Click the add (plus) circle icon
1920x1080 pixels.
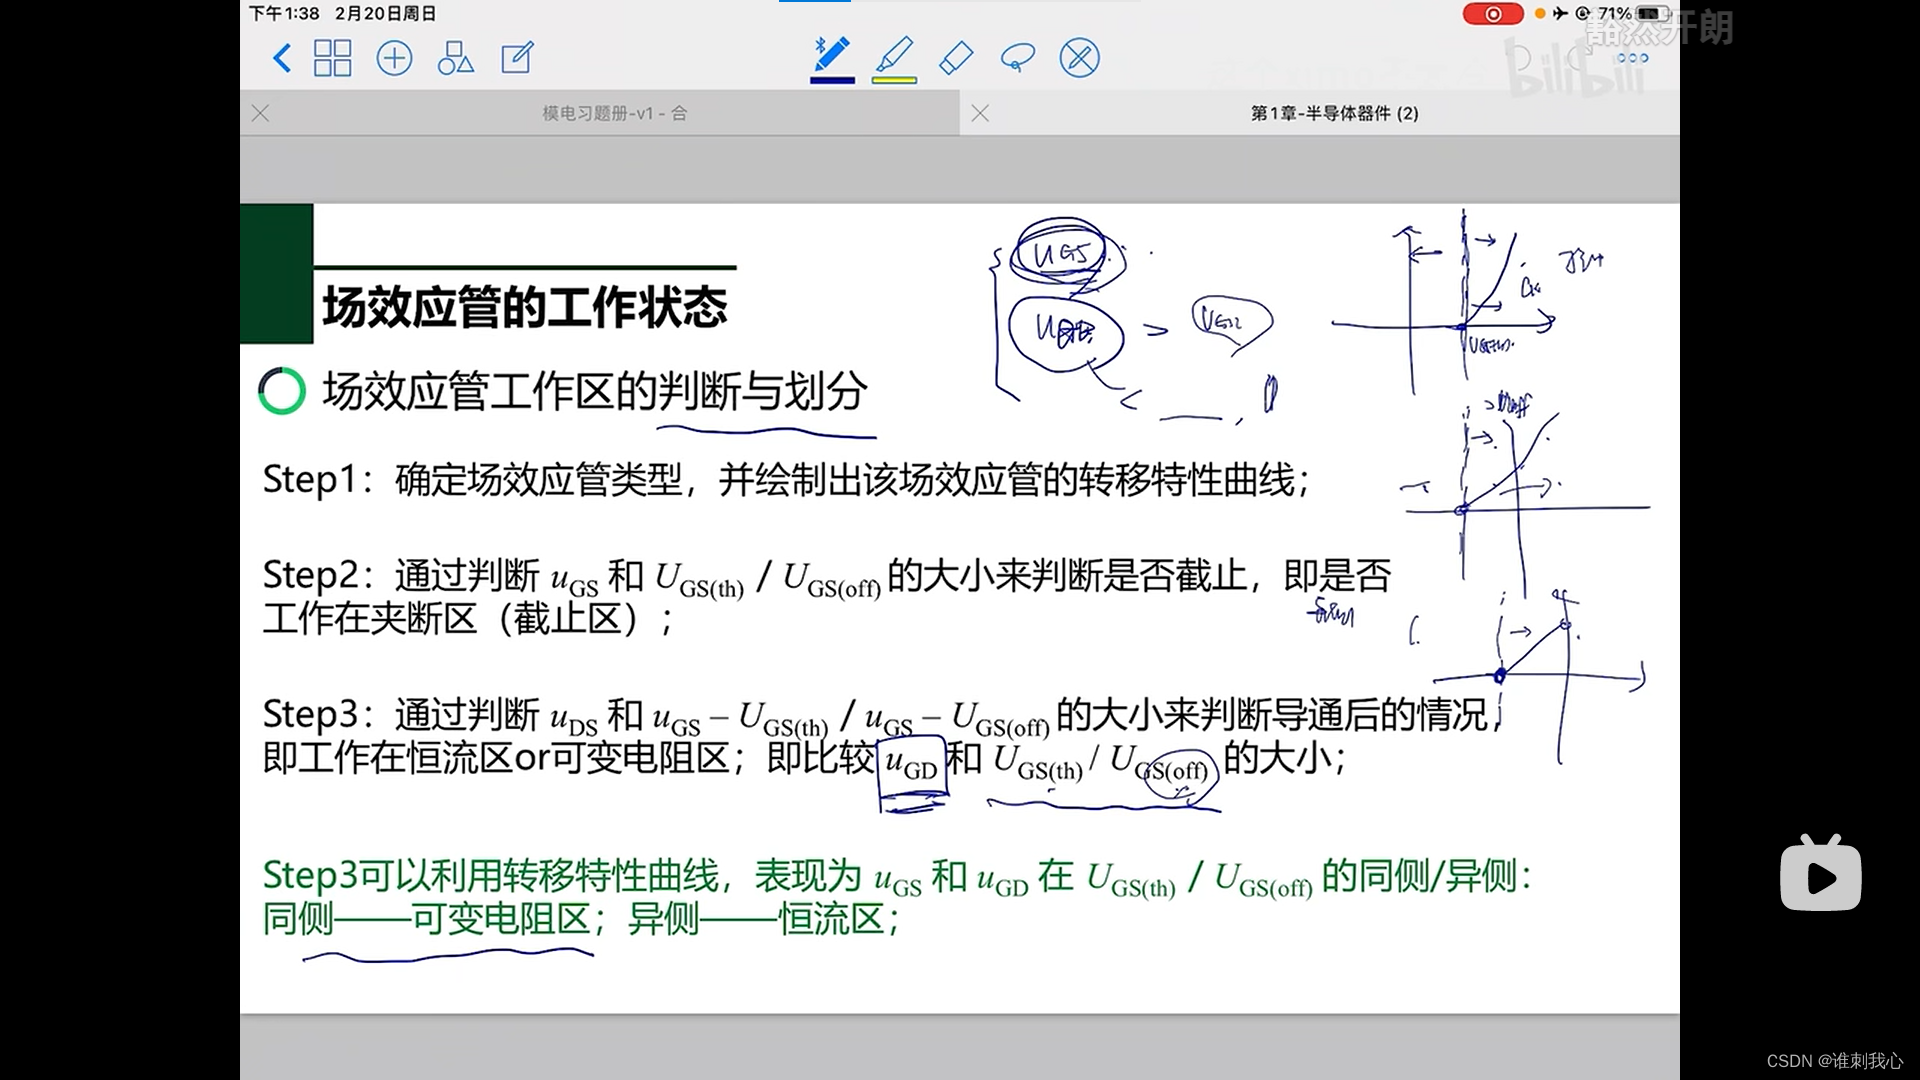tap(394, 58)
